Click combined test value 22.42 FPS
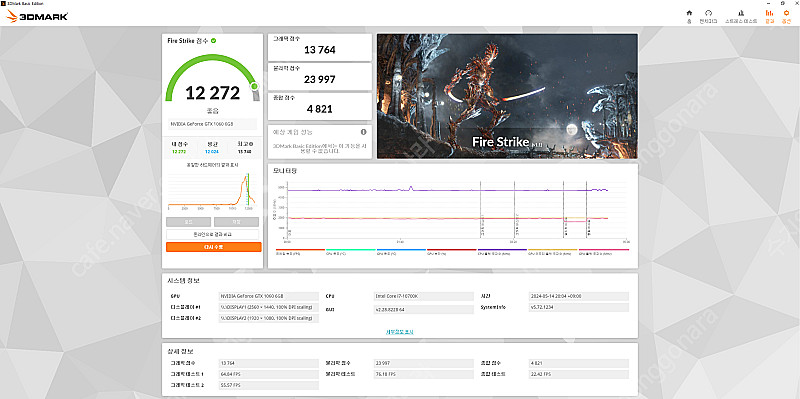Image resolution: width=800 pixels, height=399 pixels. (x=579, y=374)
